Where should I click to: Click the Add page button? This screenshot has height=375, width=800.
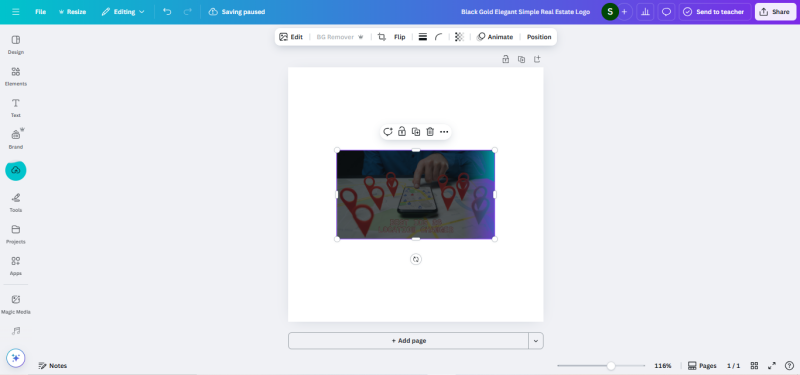(408, 341)
